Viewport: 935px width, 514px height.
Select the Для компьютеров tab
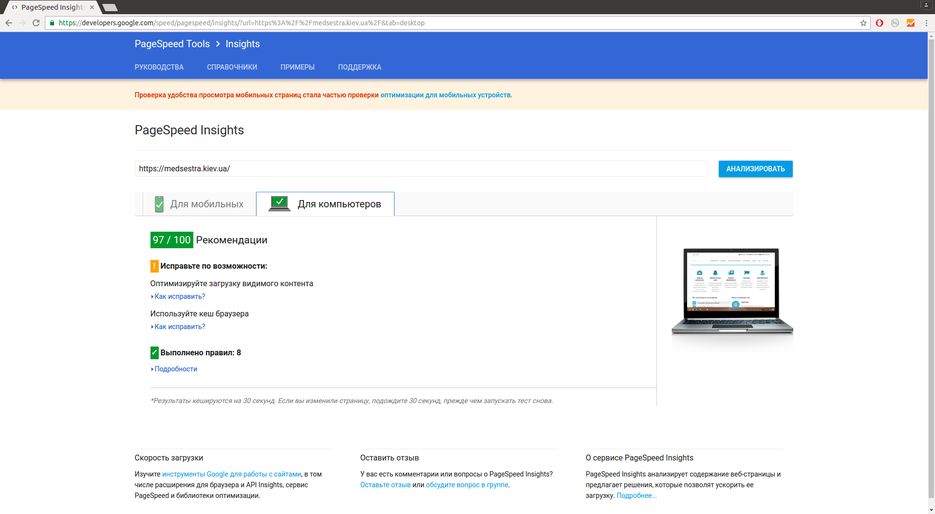click(x=326, y=204)
